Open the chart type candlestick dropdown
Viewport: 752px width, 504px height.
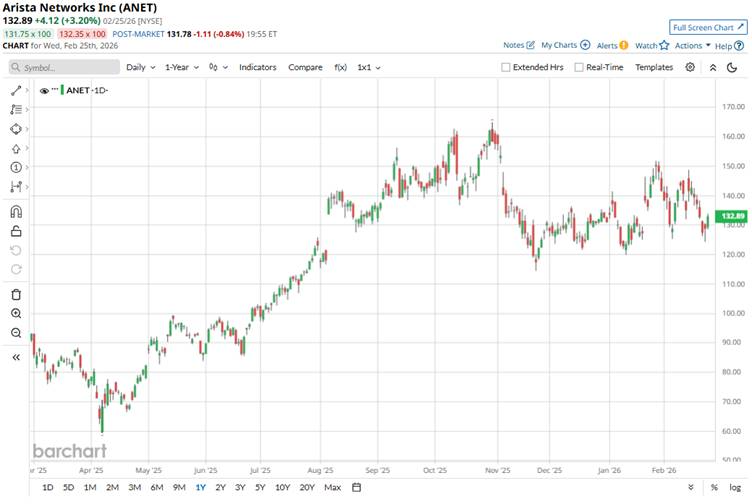point(218,68)
